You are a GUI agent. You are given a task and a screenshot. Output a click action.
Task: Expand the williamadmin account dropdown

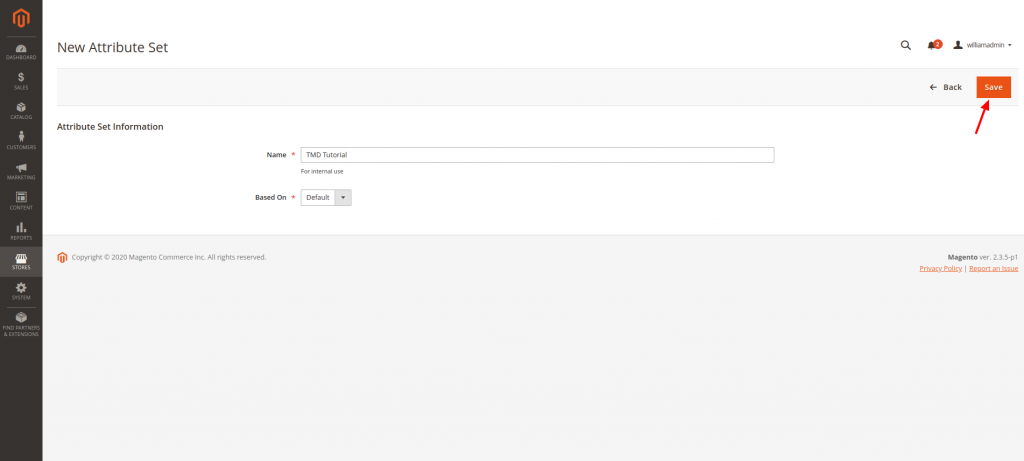983,45
